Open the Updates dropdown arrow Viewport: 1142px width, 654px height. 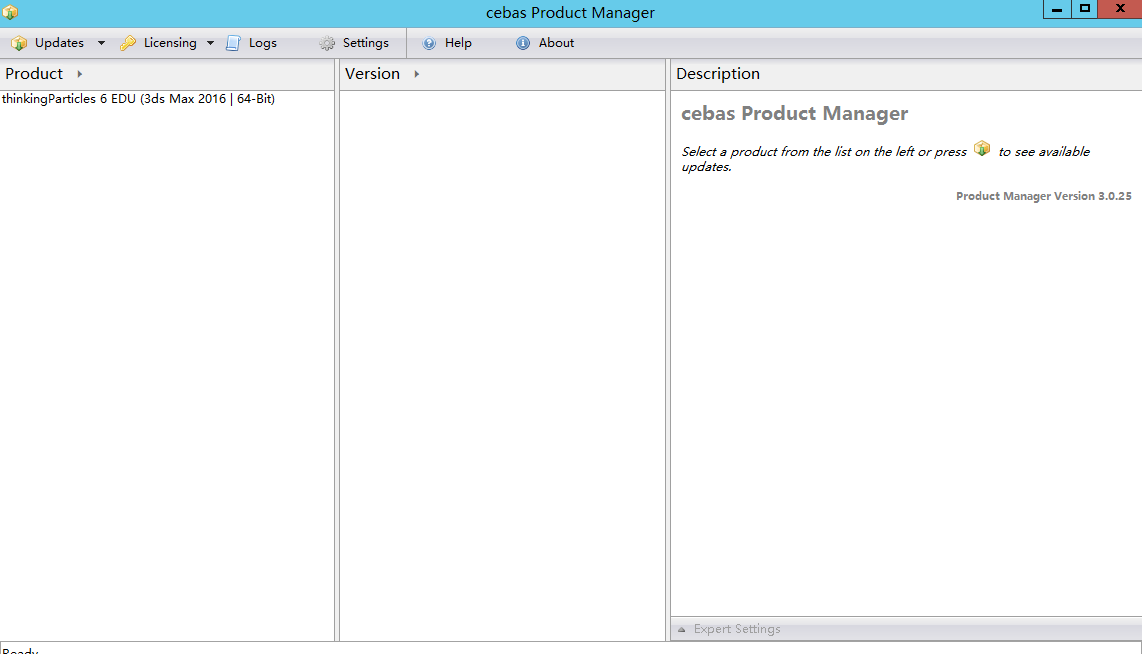coord(101,43)
